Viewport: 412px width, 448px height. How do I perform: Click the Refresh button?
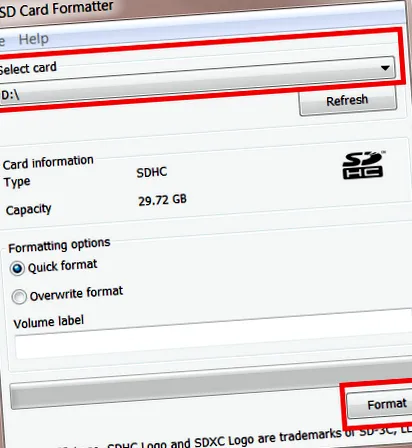[x=347, y=100]
